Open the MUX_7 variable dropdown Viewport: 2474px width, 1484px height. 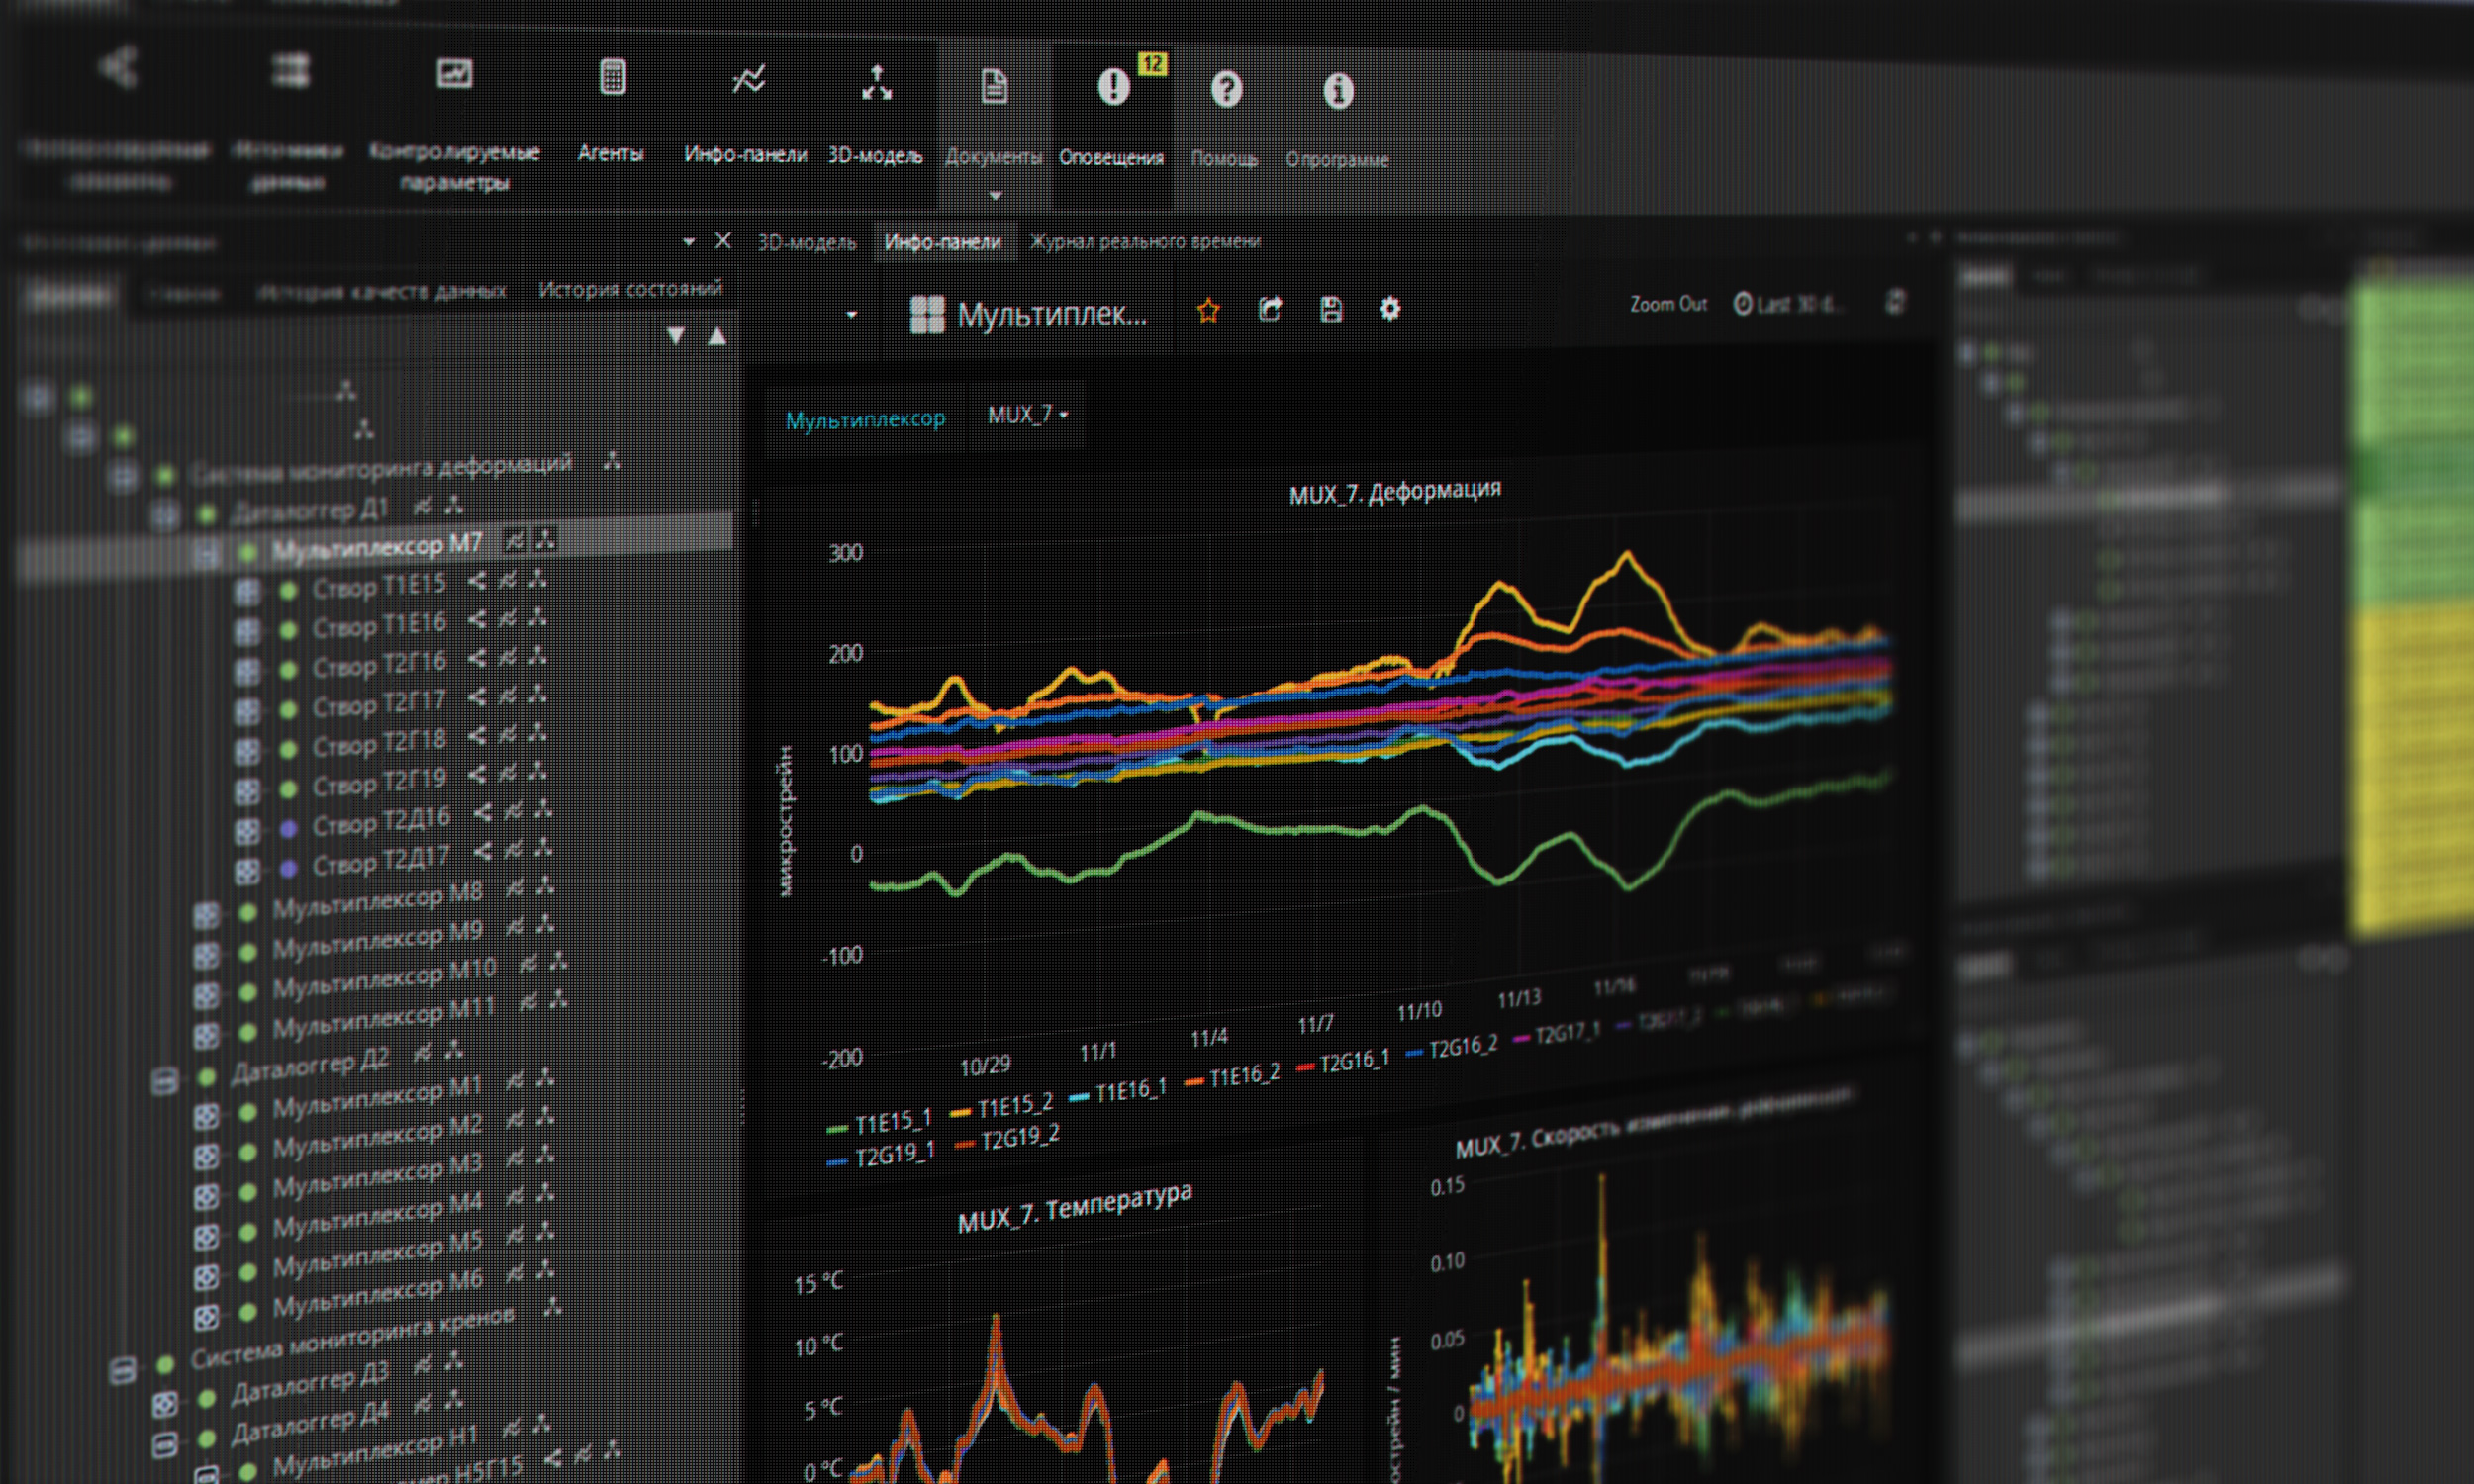point(1027,415)
